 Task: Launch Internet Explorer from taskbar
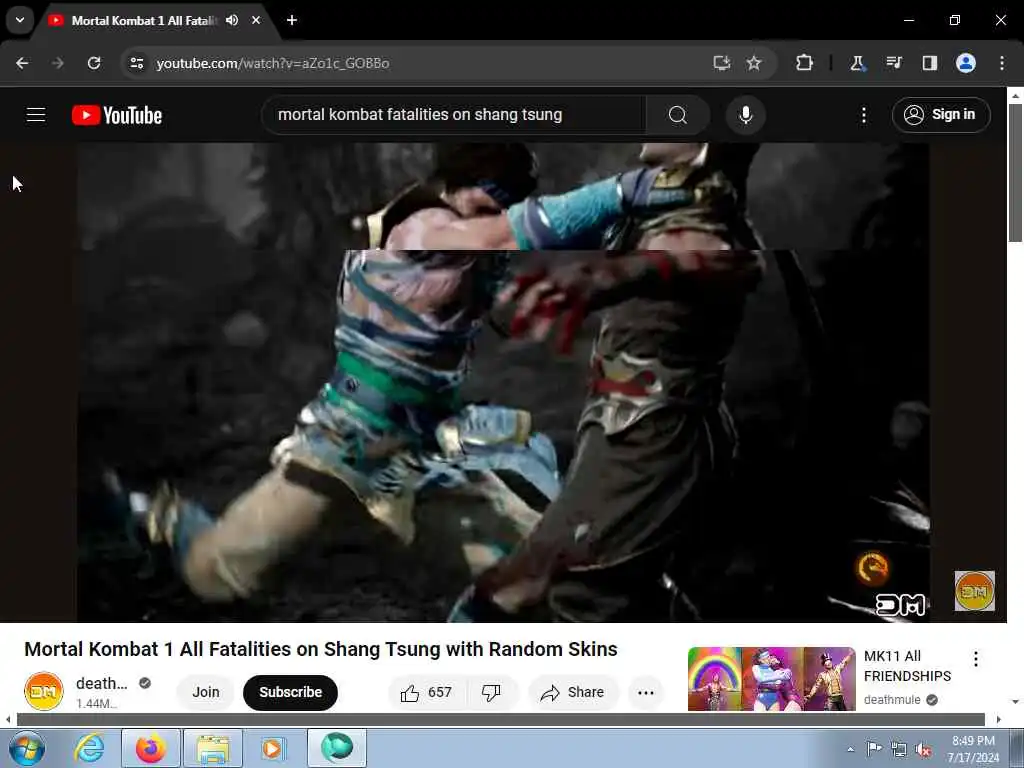(x=89, y=748)
